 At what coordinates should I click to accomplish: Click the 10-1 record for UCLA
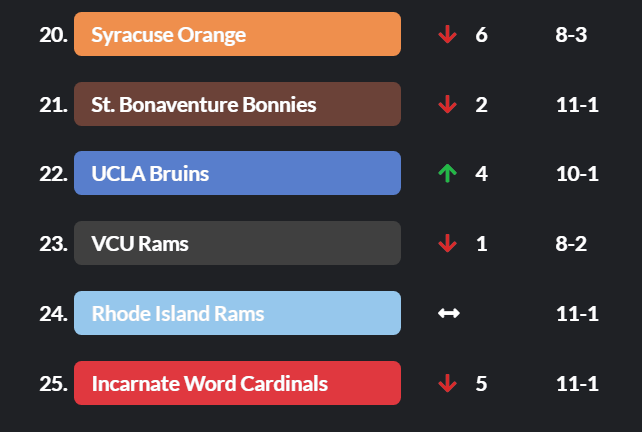point(577,174)
